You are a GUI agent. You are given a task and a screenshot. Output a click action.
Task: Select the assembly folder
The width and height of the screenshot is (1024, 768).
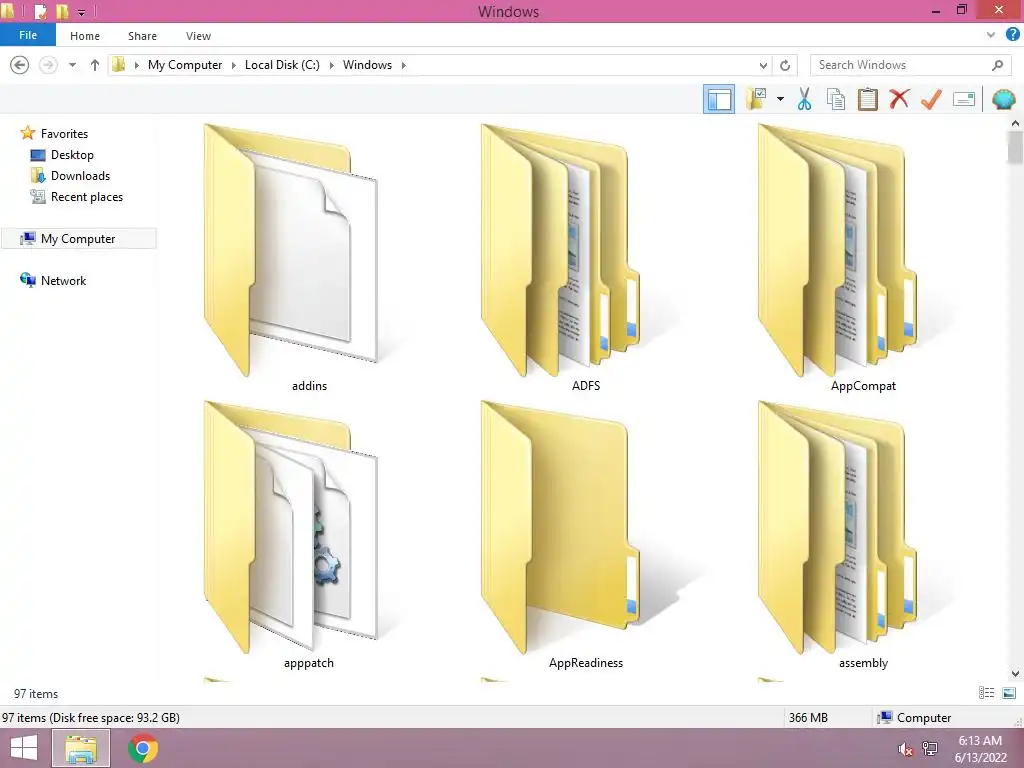point(863,534)
